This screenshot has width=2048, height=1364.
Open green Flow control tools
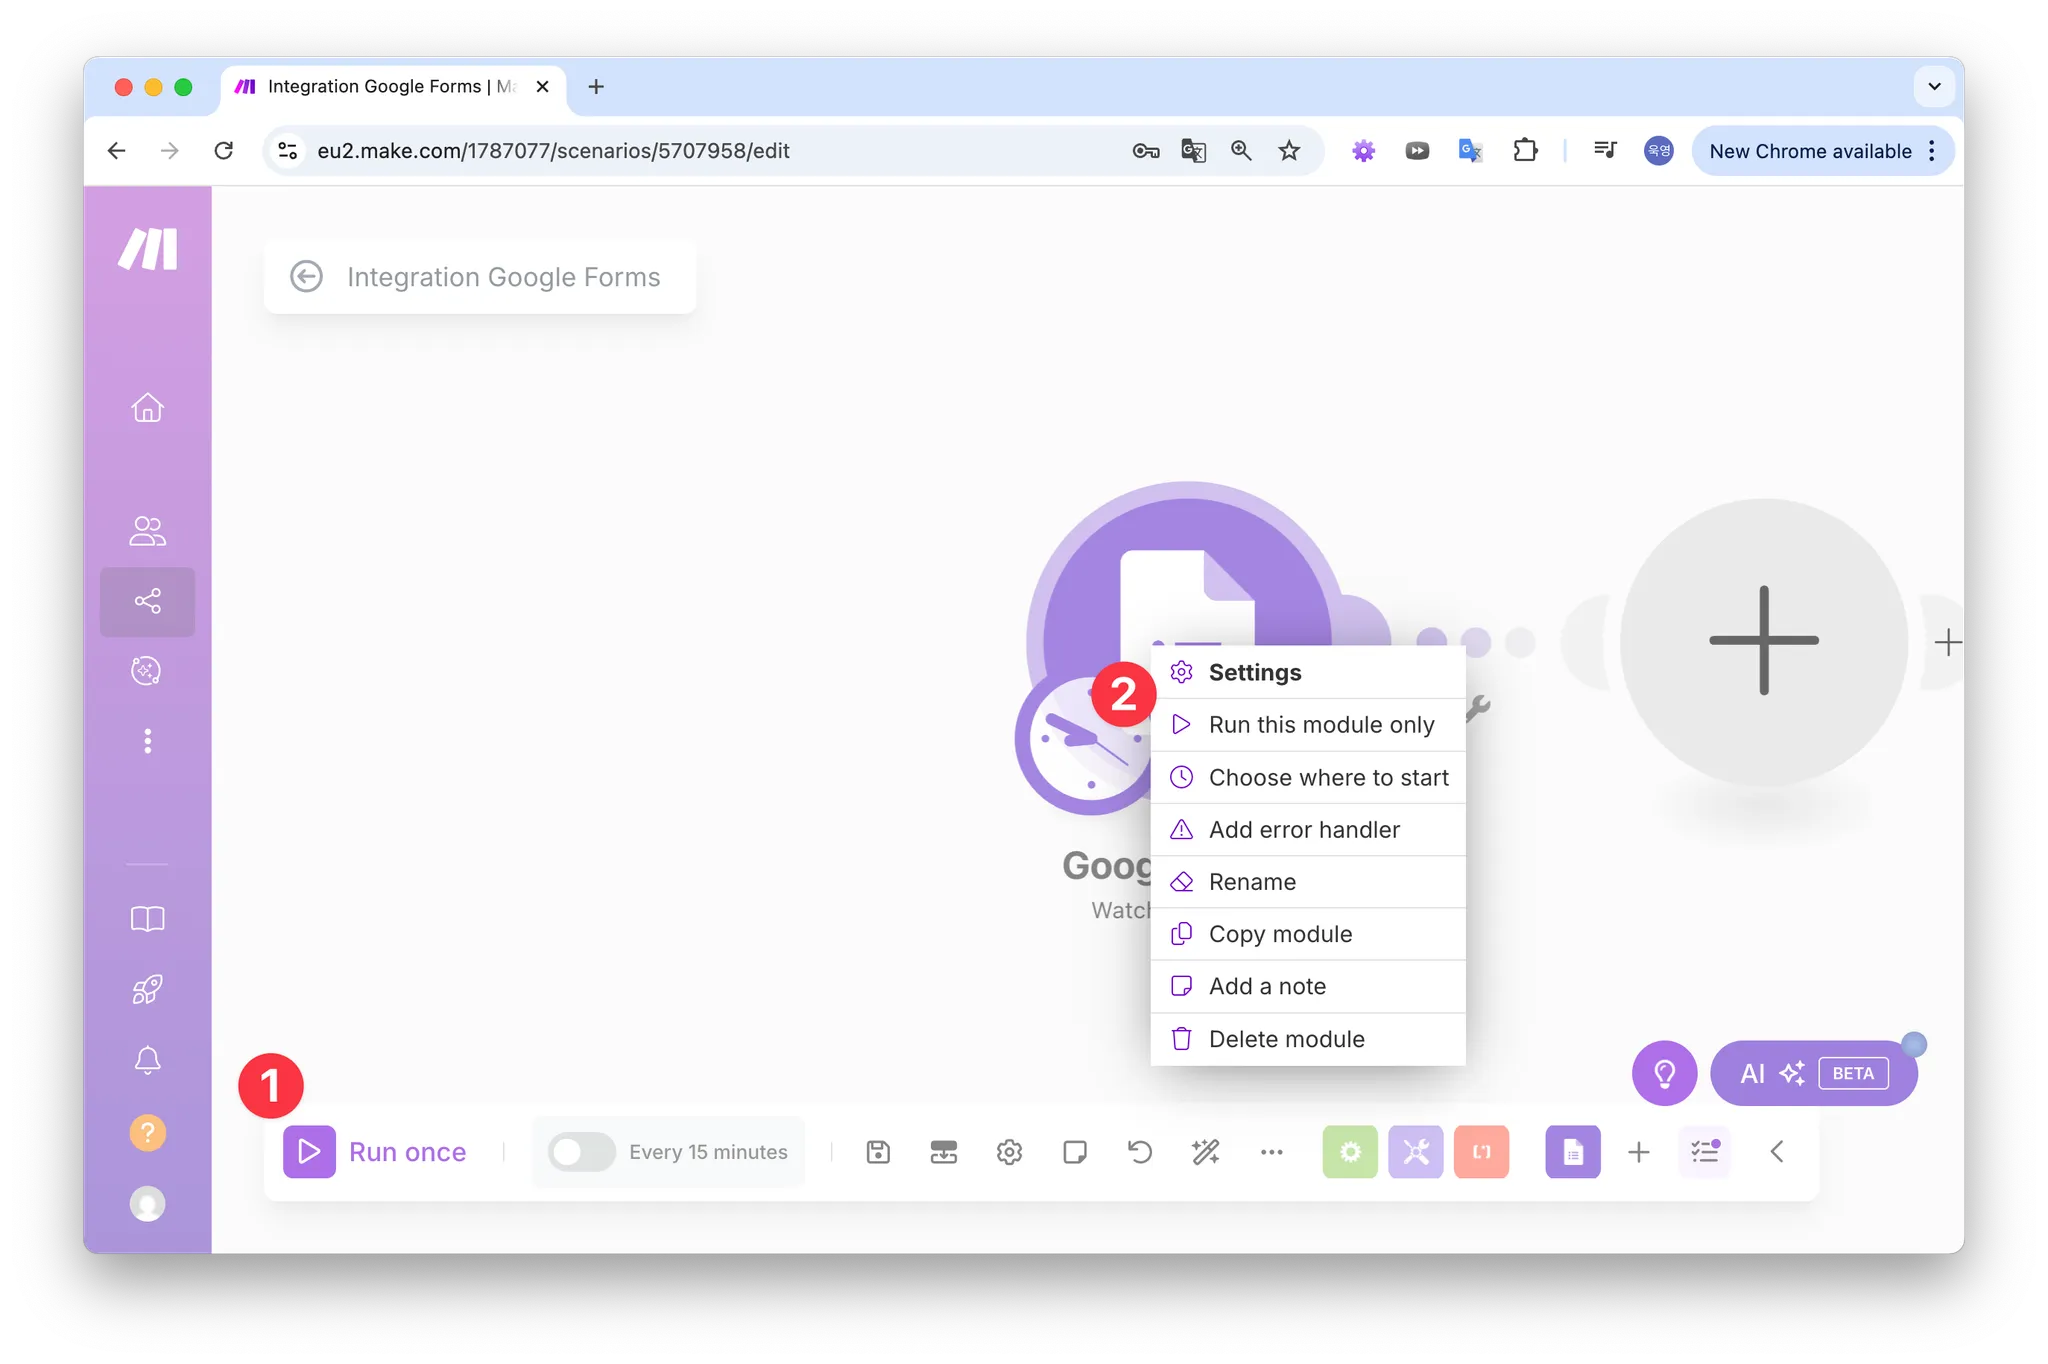pyautogui.click(x=1350, y=1152)
